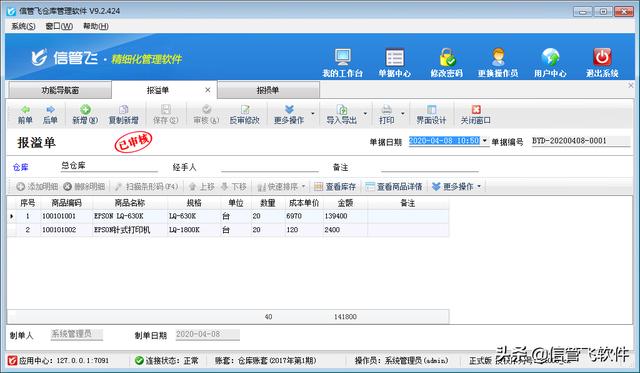The width and height of the screenshot is (640, 373).
Task: Click the 制单人 系统管理员 field
Action: (77, 334)
